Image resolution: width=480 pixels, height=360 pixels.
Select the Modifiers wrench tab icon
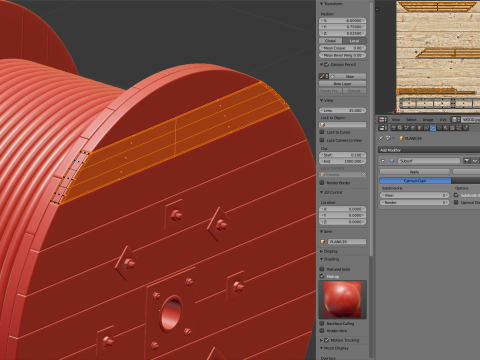(433, 128)
